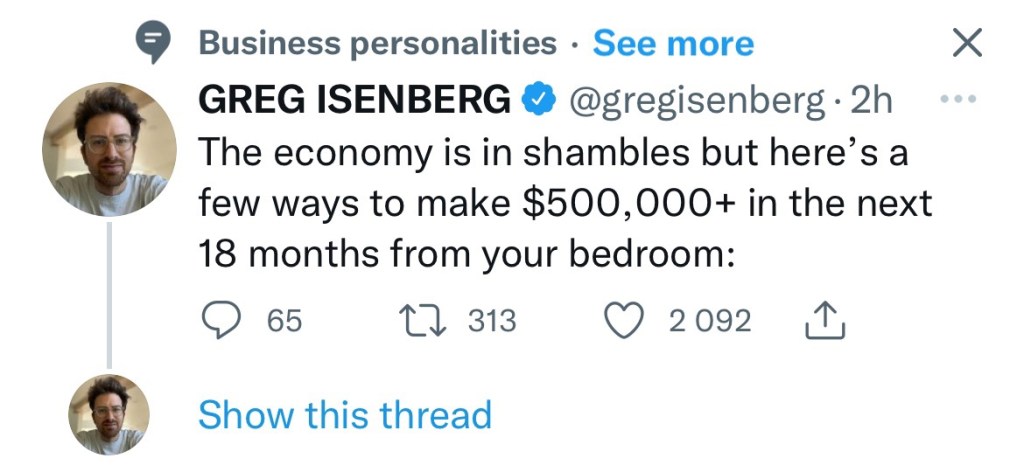Click the 65 replies count
1024x472 pixels.
284,321
